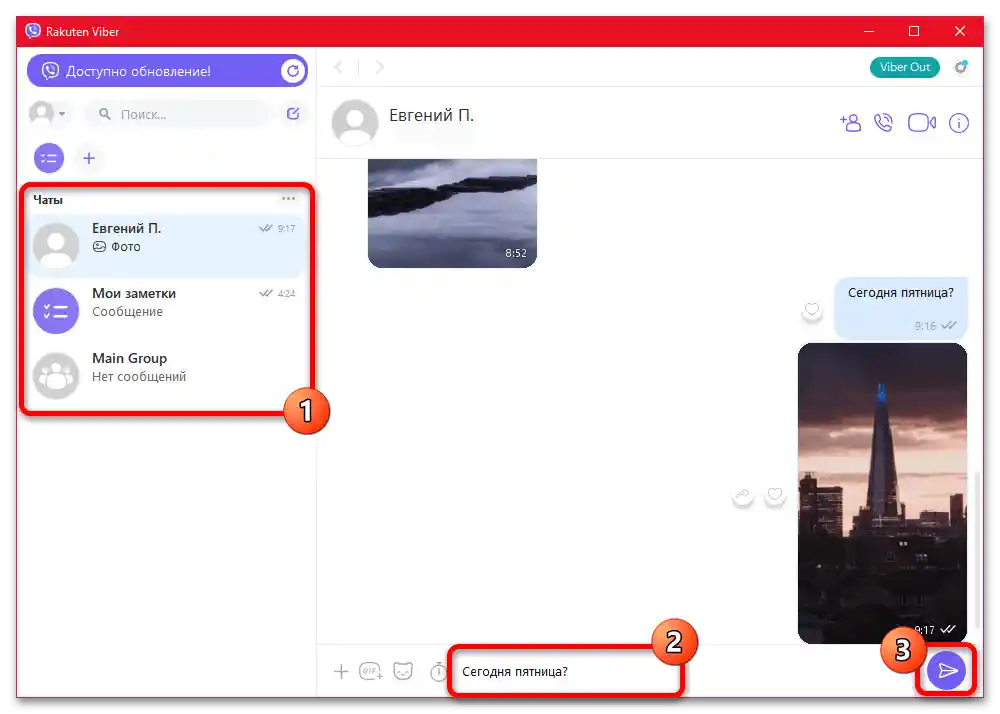Attach a file with the plus icon
The width and height of the screenshot is (1000, 714).
(341, 671)
